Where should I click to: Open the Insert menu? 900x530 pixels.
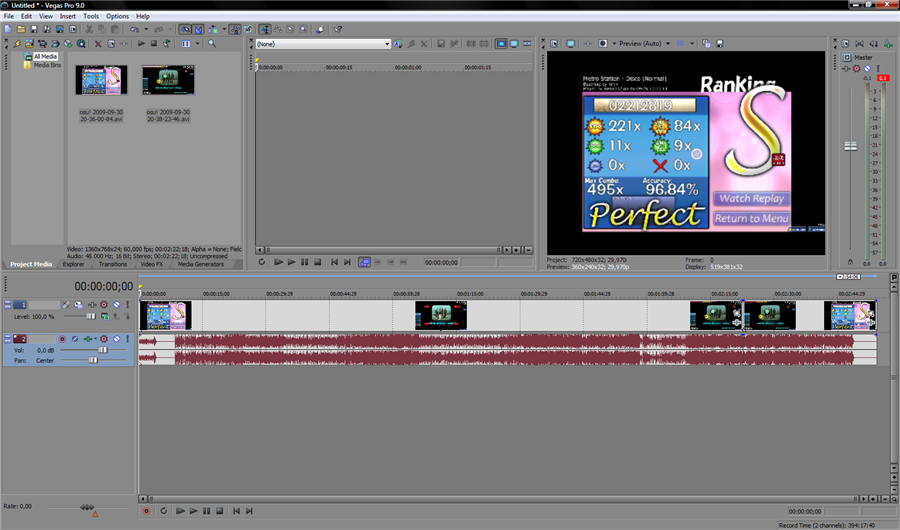coord(68,16)
